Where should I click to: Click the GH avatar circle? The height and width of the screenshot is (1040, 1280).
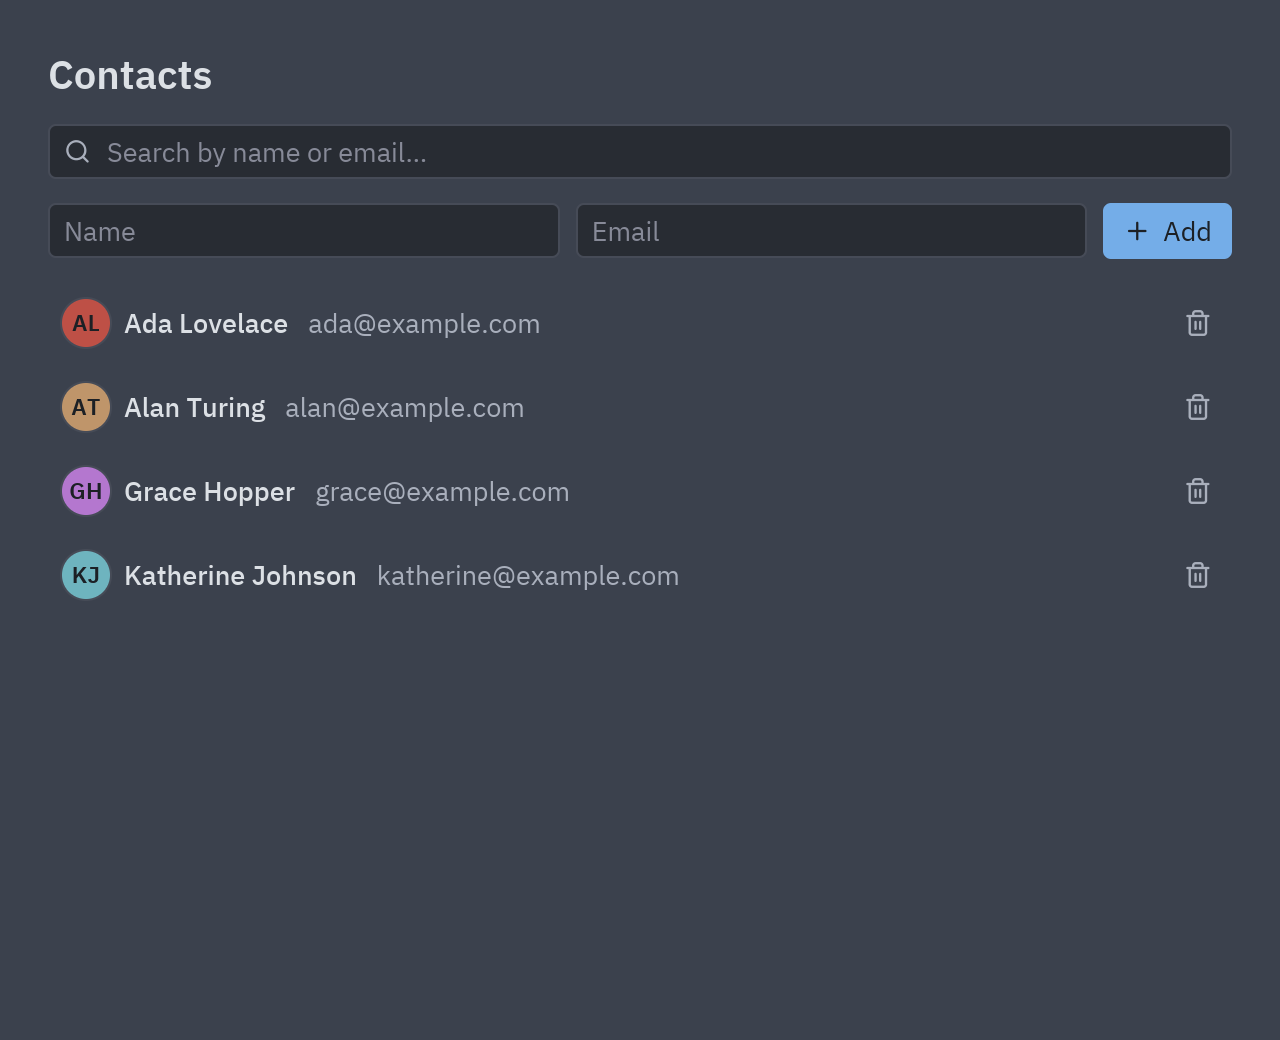tap(86, 491)
